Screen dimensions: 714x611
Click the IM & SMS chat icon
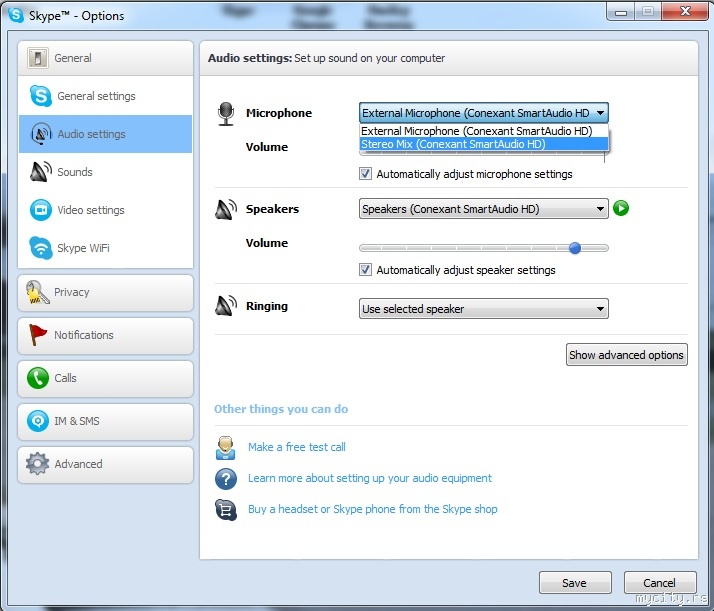click(38, 421)
